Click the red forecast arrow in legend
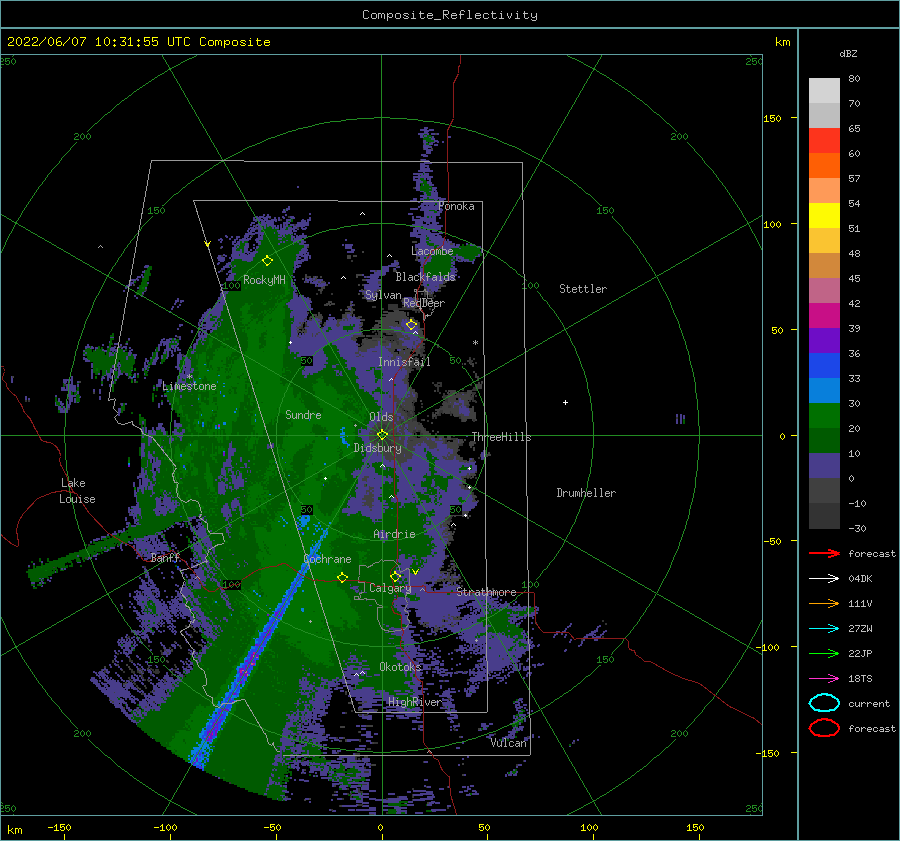The width and height of the screenshot is (900, 841). pos(824,553)
